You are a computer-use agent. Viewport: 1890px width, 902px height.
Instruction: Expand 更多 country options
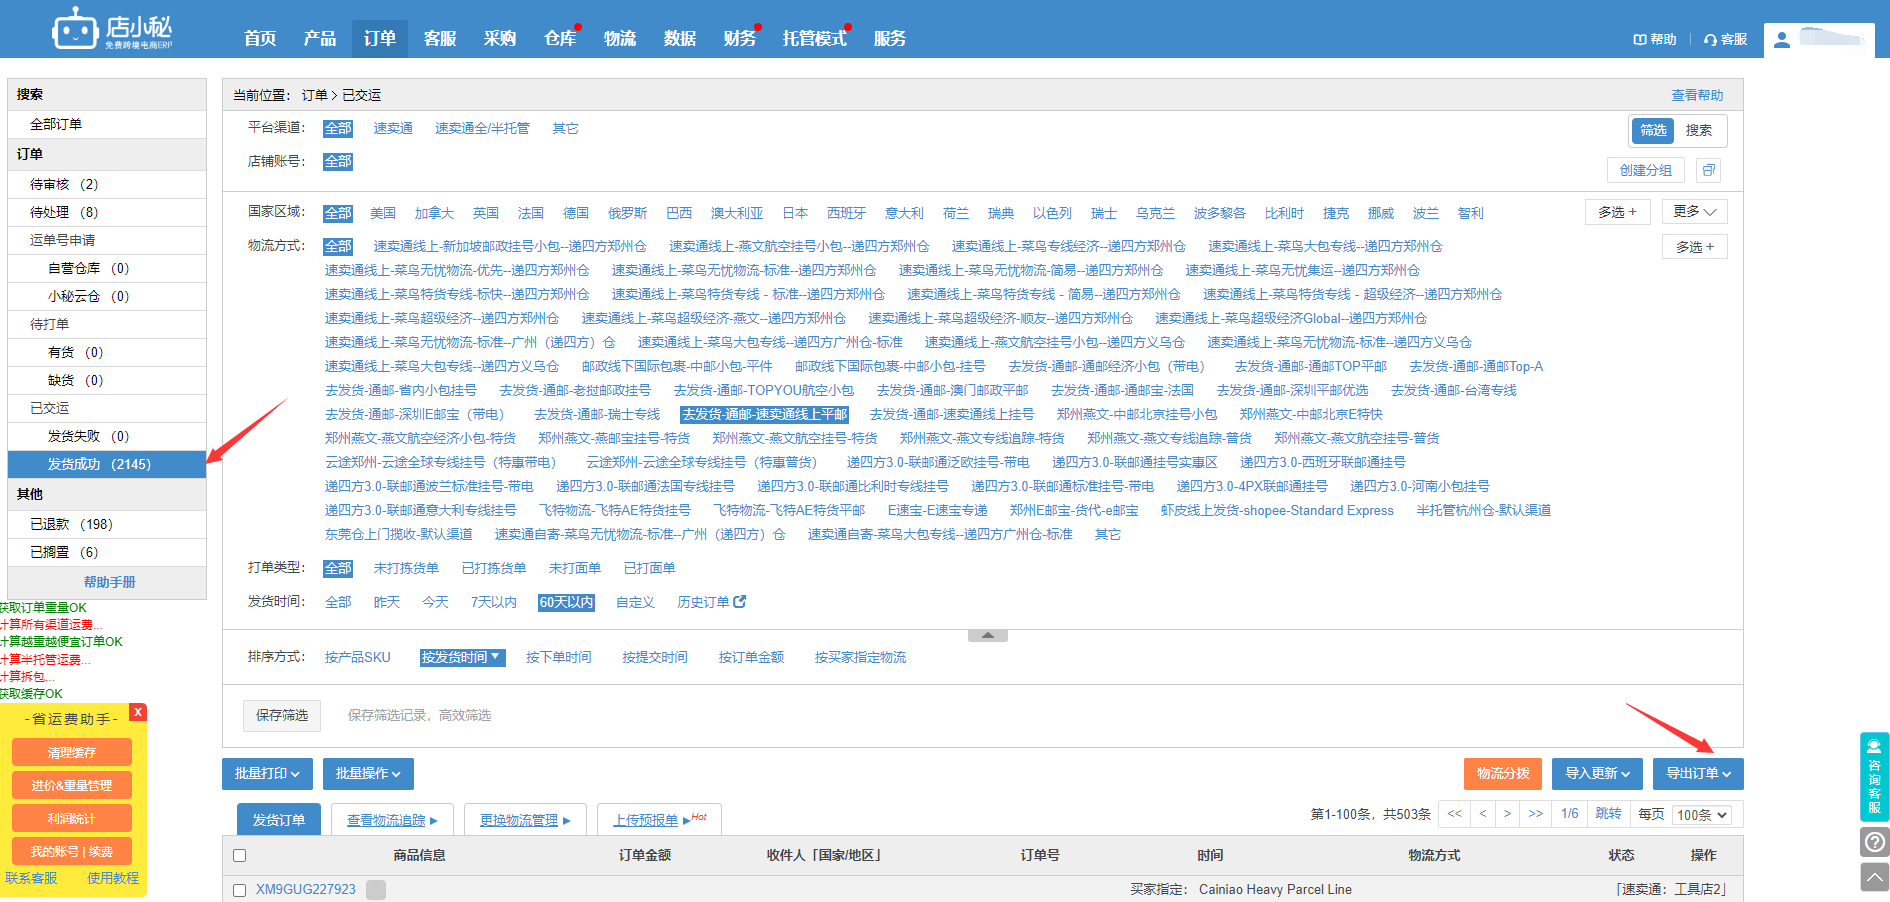[x=1695, y=212]
